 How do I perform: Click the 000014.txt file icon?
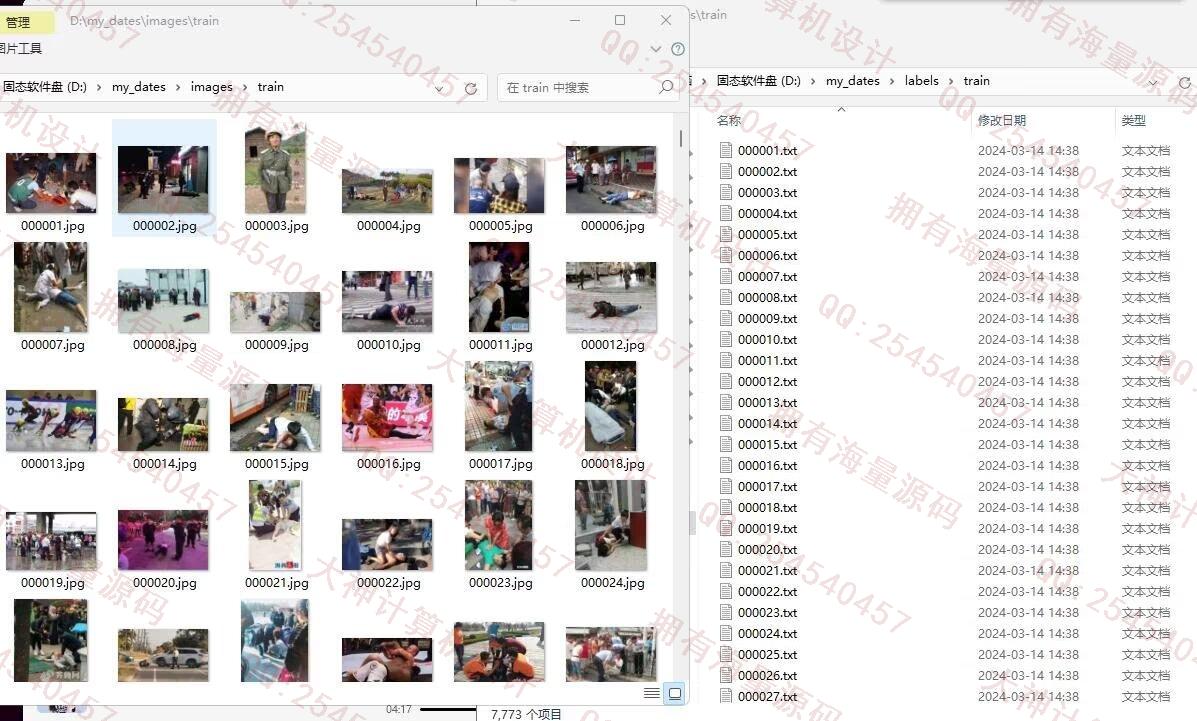(726, 424)
